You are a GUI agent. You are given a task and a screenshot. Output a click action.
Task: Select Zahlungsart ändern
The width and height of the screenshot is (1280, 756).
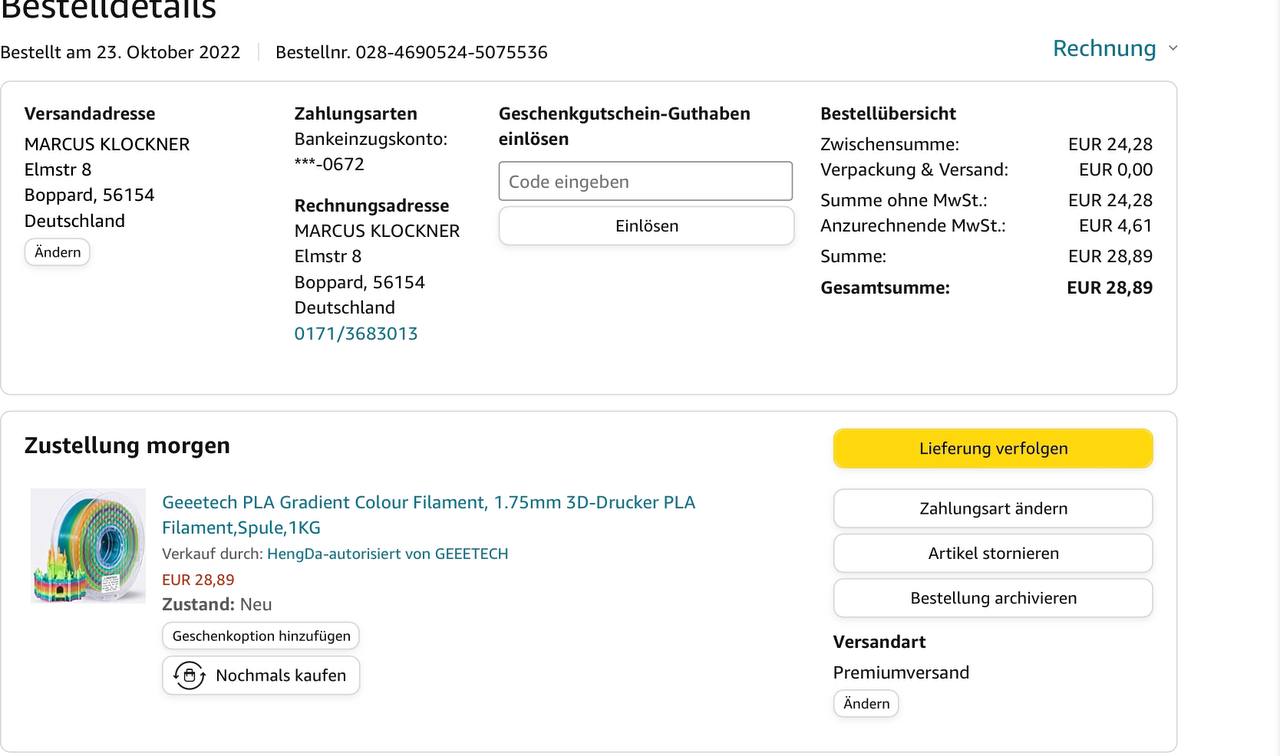pos(993,508)
